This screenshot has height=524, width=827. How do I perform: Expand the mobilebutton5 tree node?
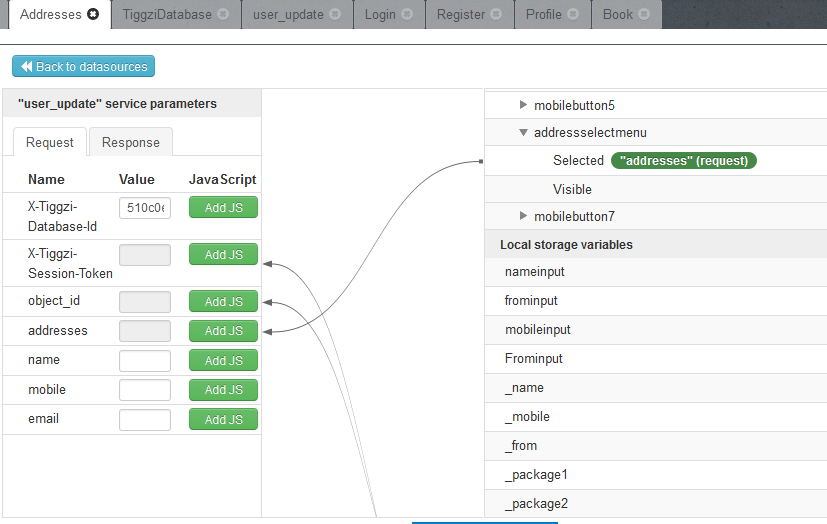pyautogui.click(x=523, y=105)
